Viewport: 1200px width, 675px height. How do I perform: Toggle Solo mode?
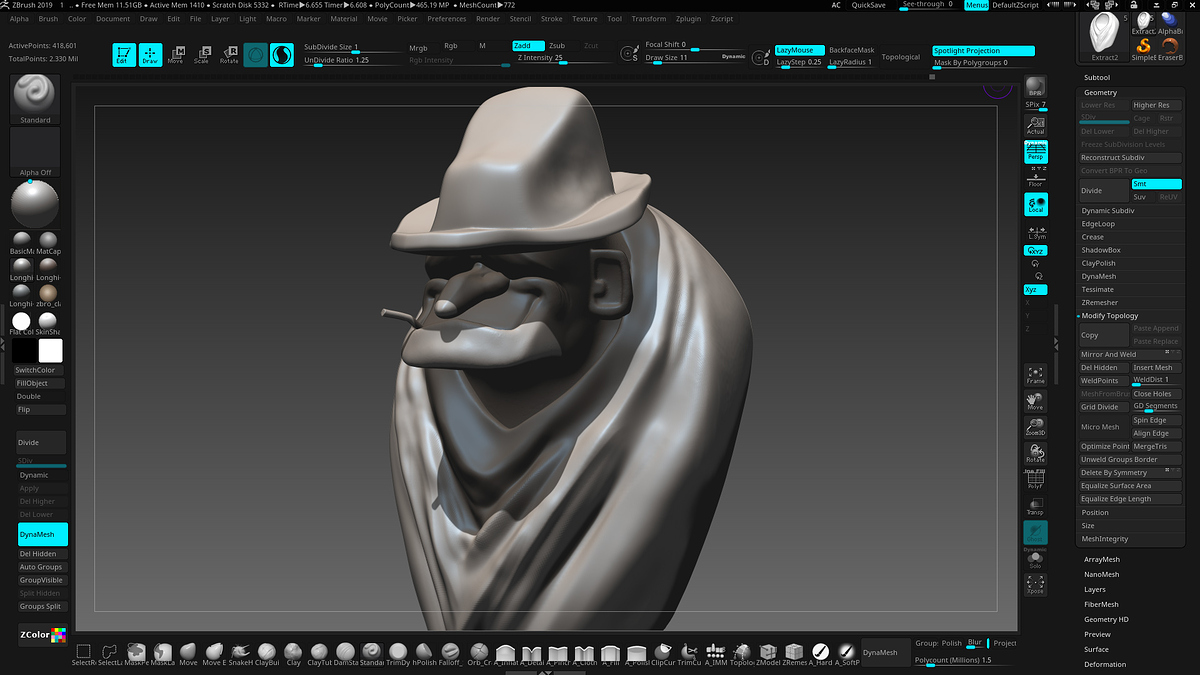tap(1035, 562)
